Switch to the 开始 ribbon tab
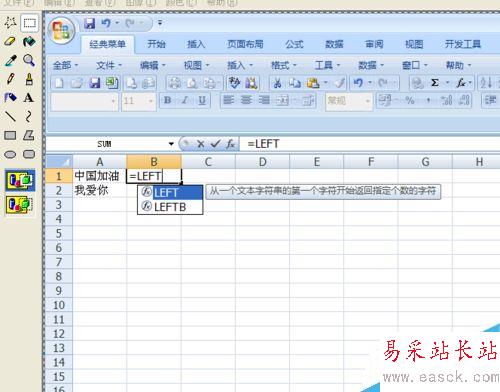Screen dimensions: 500x392 (156, 44)
